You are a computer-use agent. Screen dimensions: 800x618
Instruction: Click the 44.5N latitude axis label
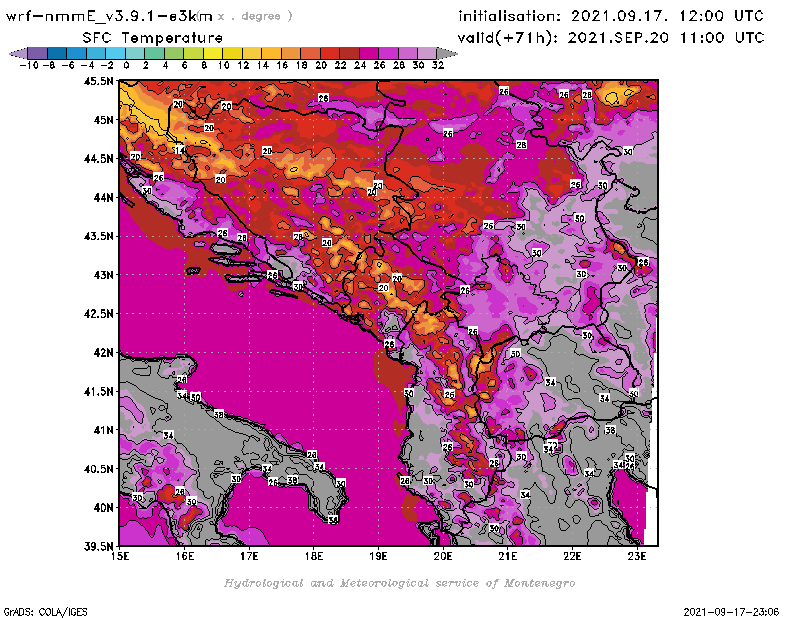click(x=98, y=159)
